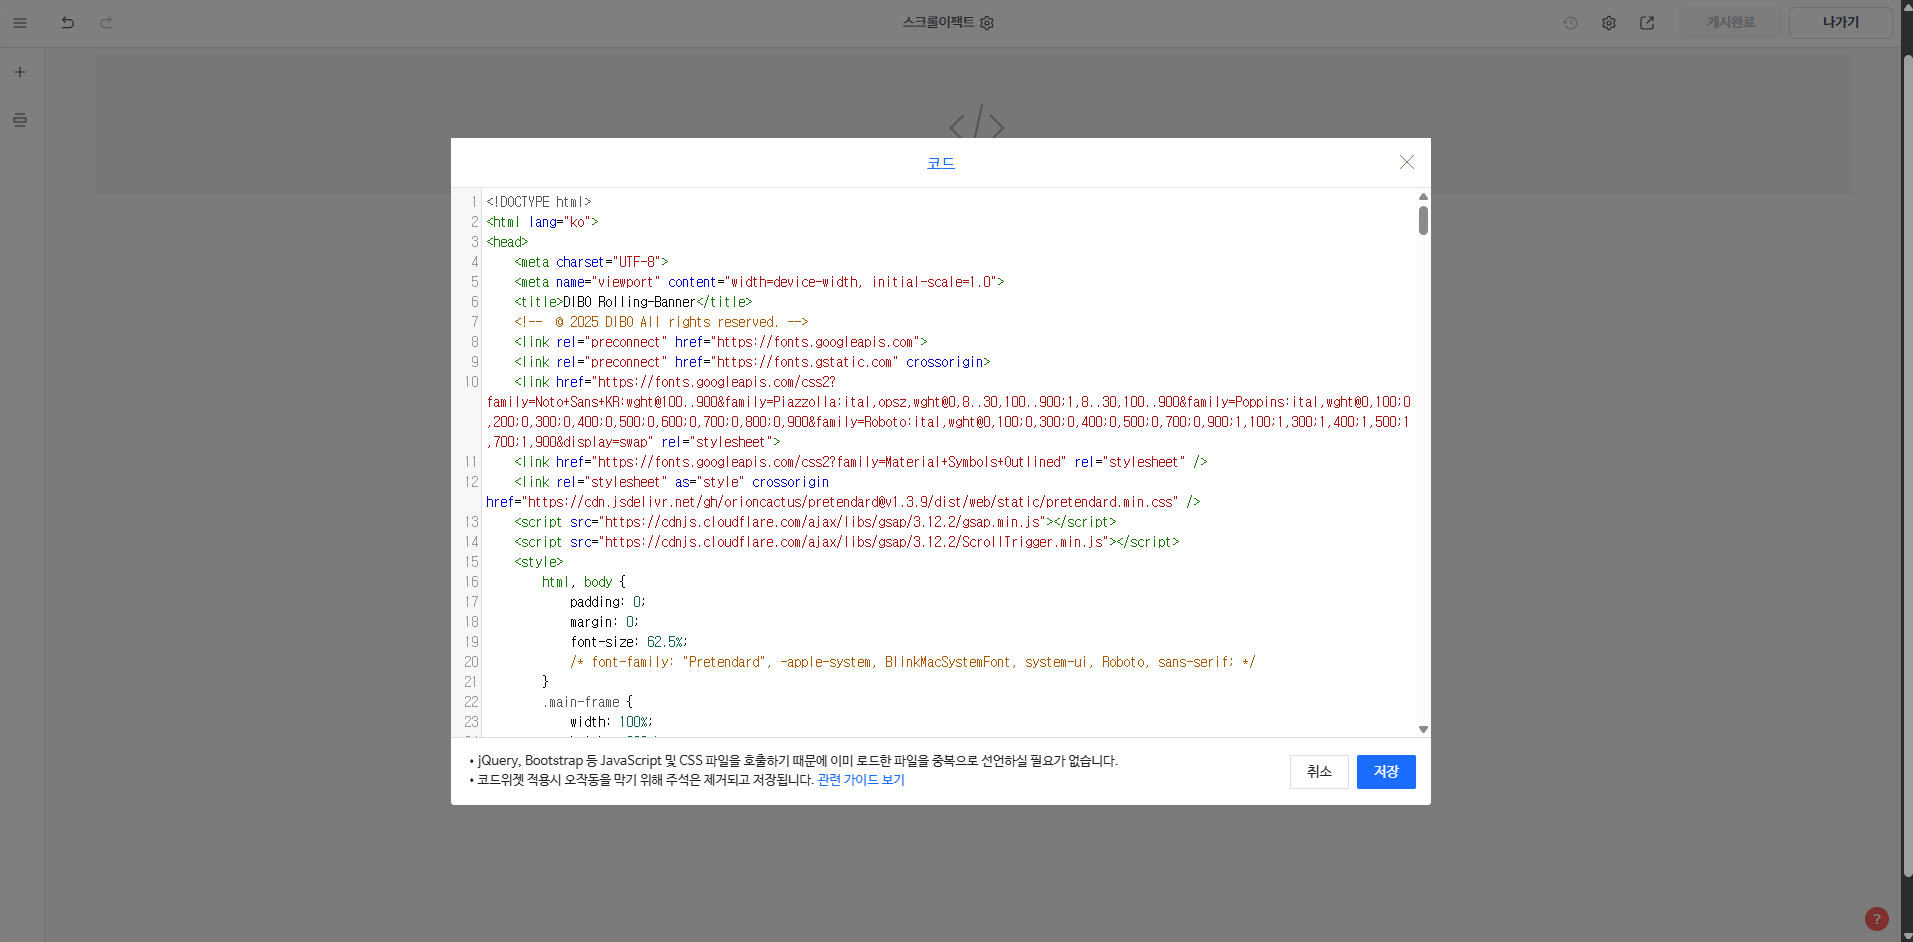Click the red help question mark icon
1913x942 pixels.
tap(1877, 919)
